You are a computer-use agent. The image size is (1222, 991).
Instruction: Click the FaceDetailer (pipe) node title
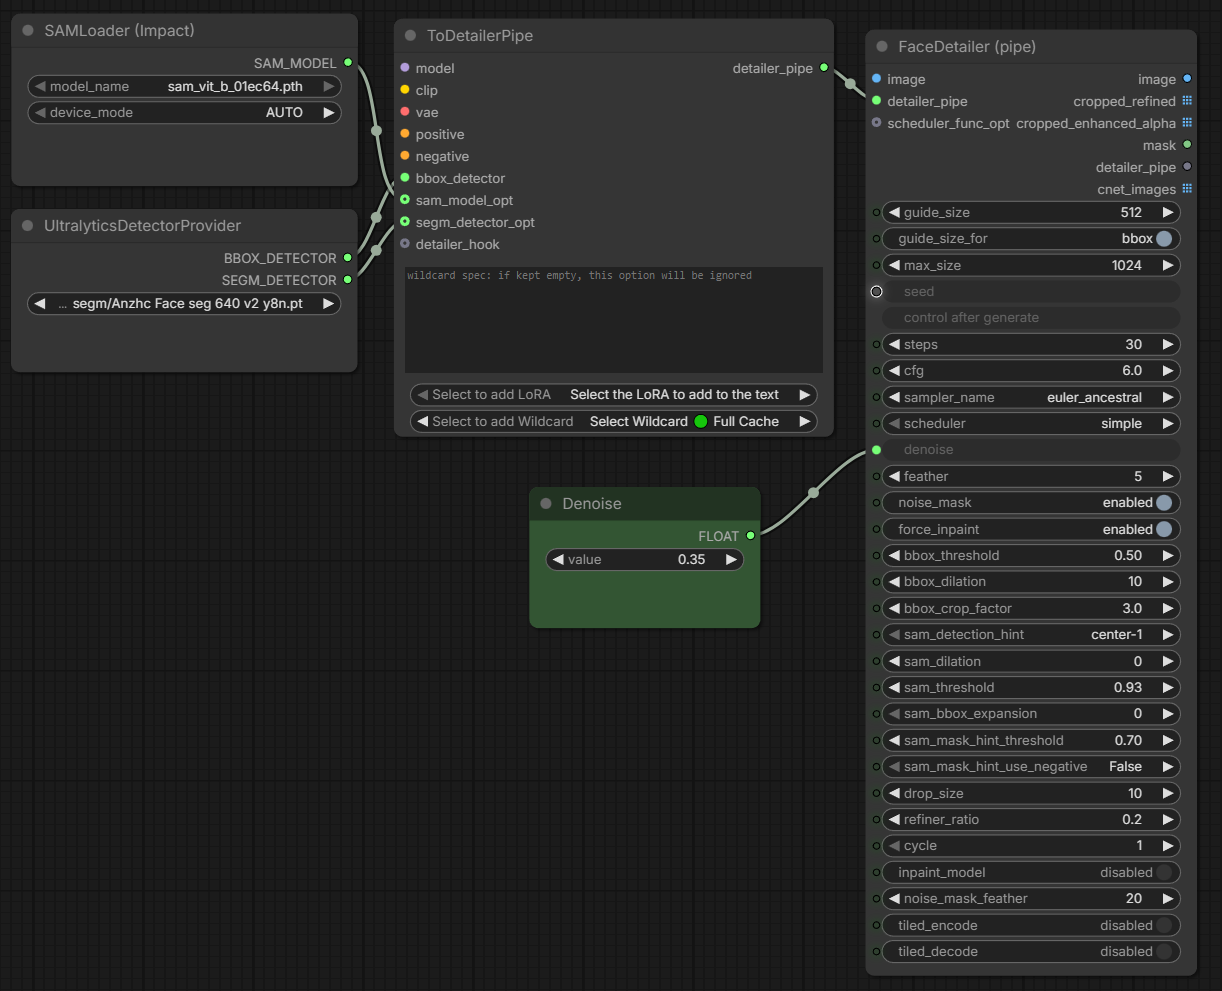[x=967, y=47]
